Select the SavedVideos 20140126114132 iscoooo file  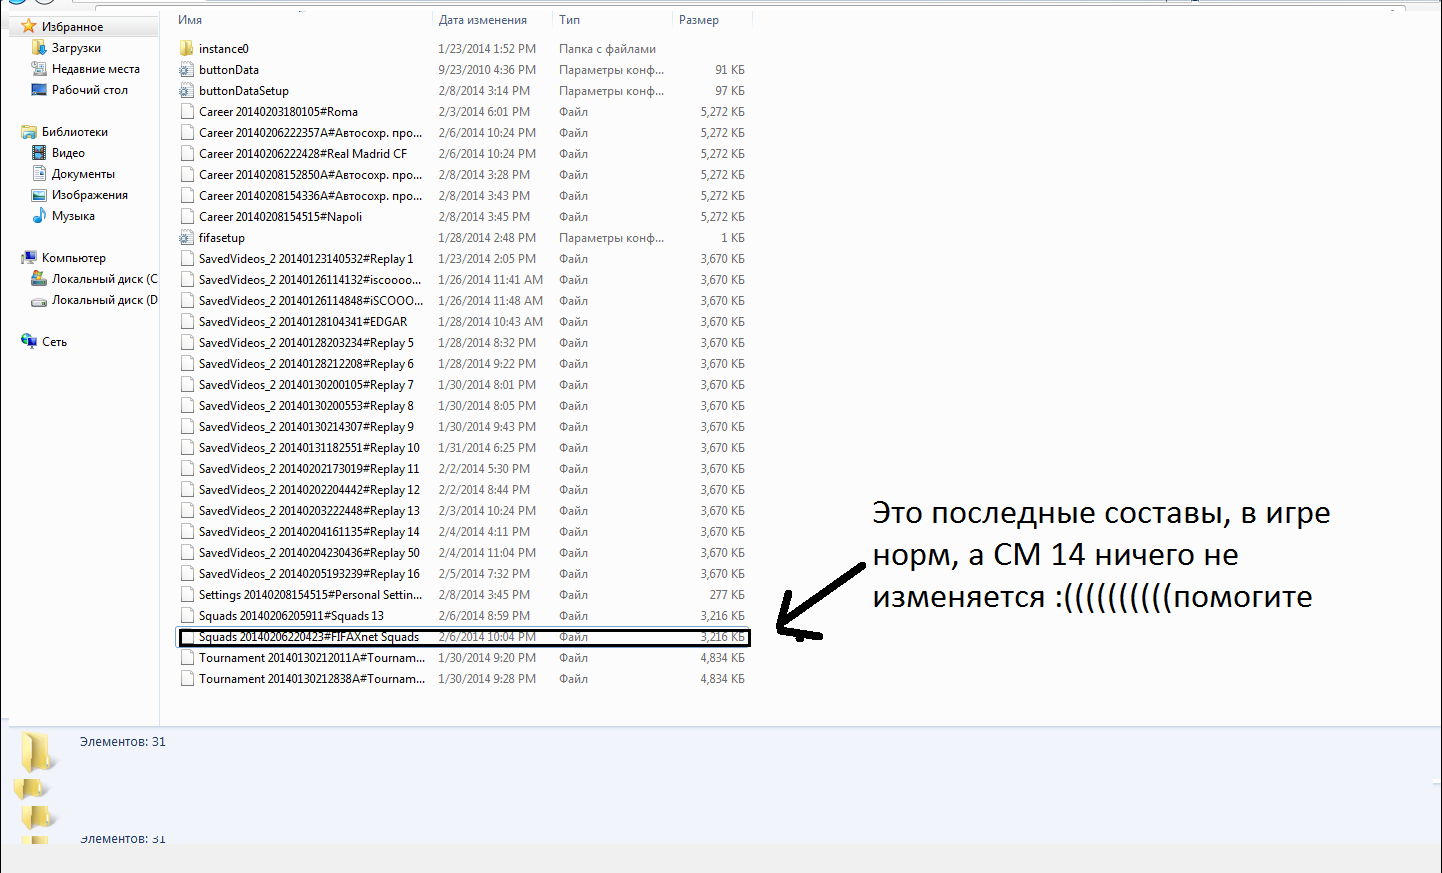click(310, 279)
